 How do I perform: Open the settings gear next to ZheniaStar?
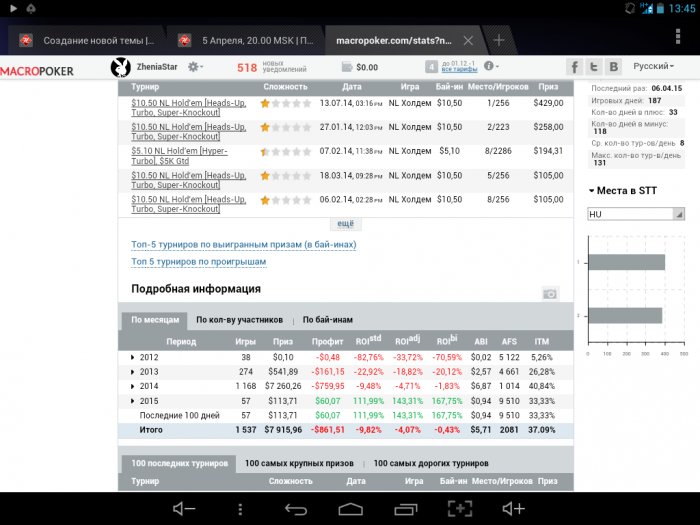194,67
